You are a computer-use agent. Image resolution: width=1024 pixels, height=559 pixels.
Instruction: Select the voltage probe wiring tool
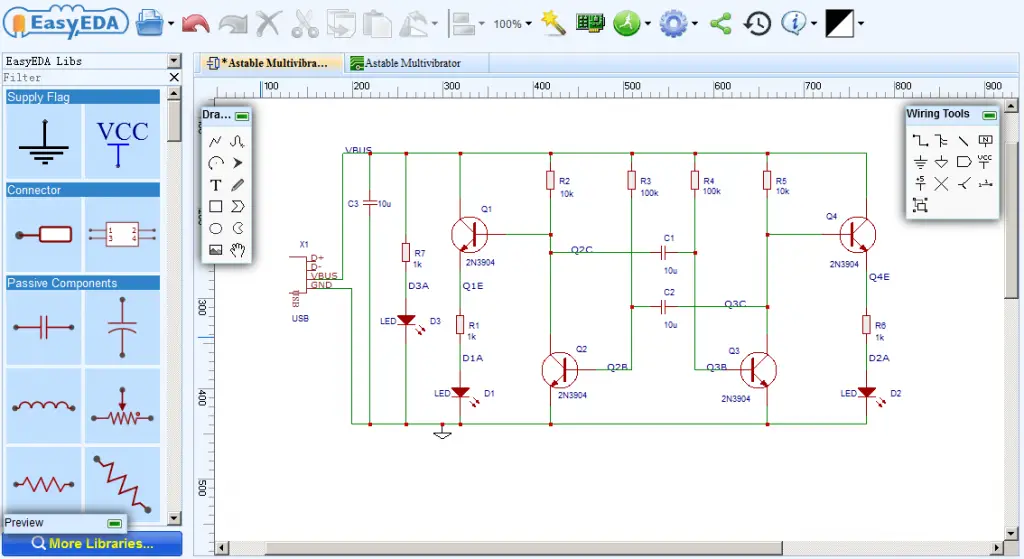[x=963, y=184]
